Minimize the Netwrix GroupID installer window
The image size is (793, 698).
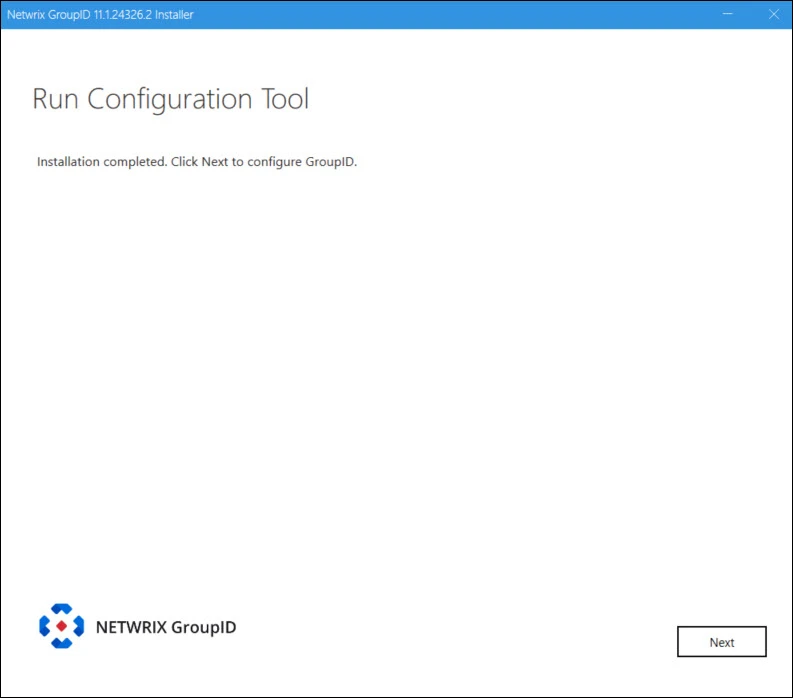click(727, 14)
